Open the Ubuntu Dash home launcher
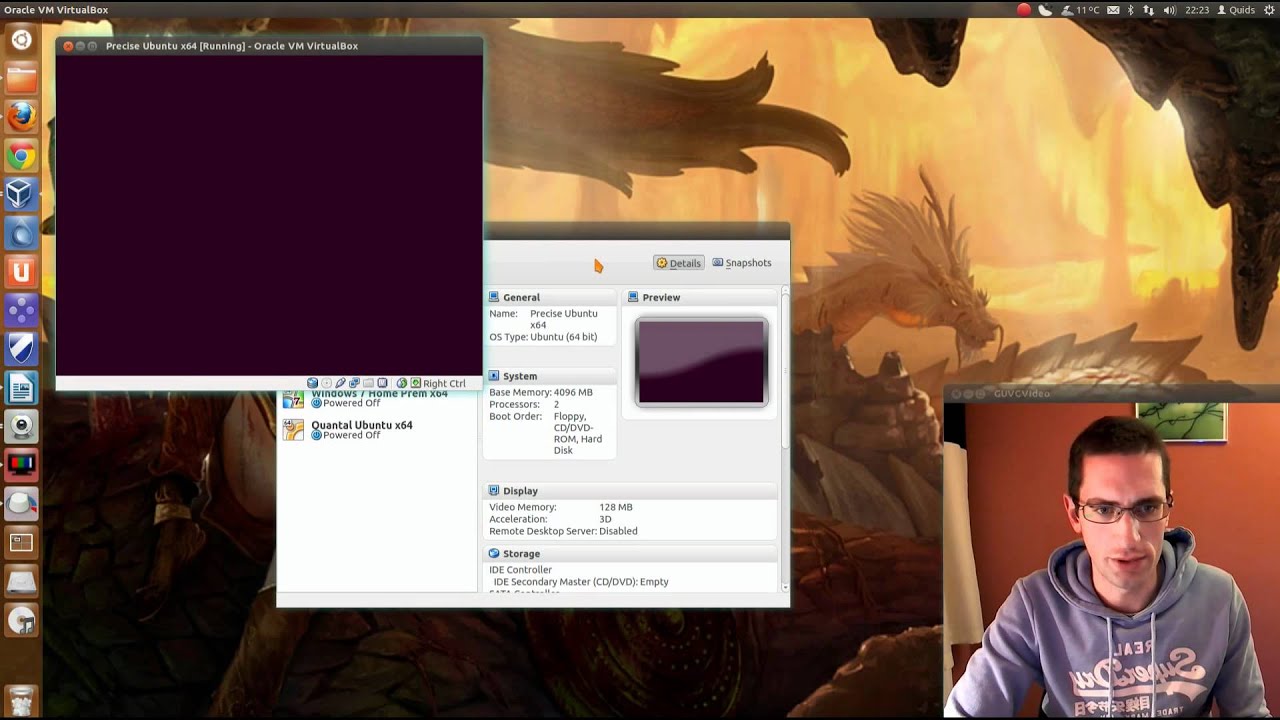Viewport: 1280px width, 720px height. [x=21, y=41]
